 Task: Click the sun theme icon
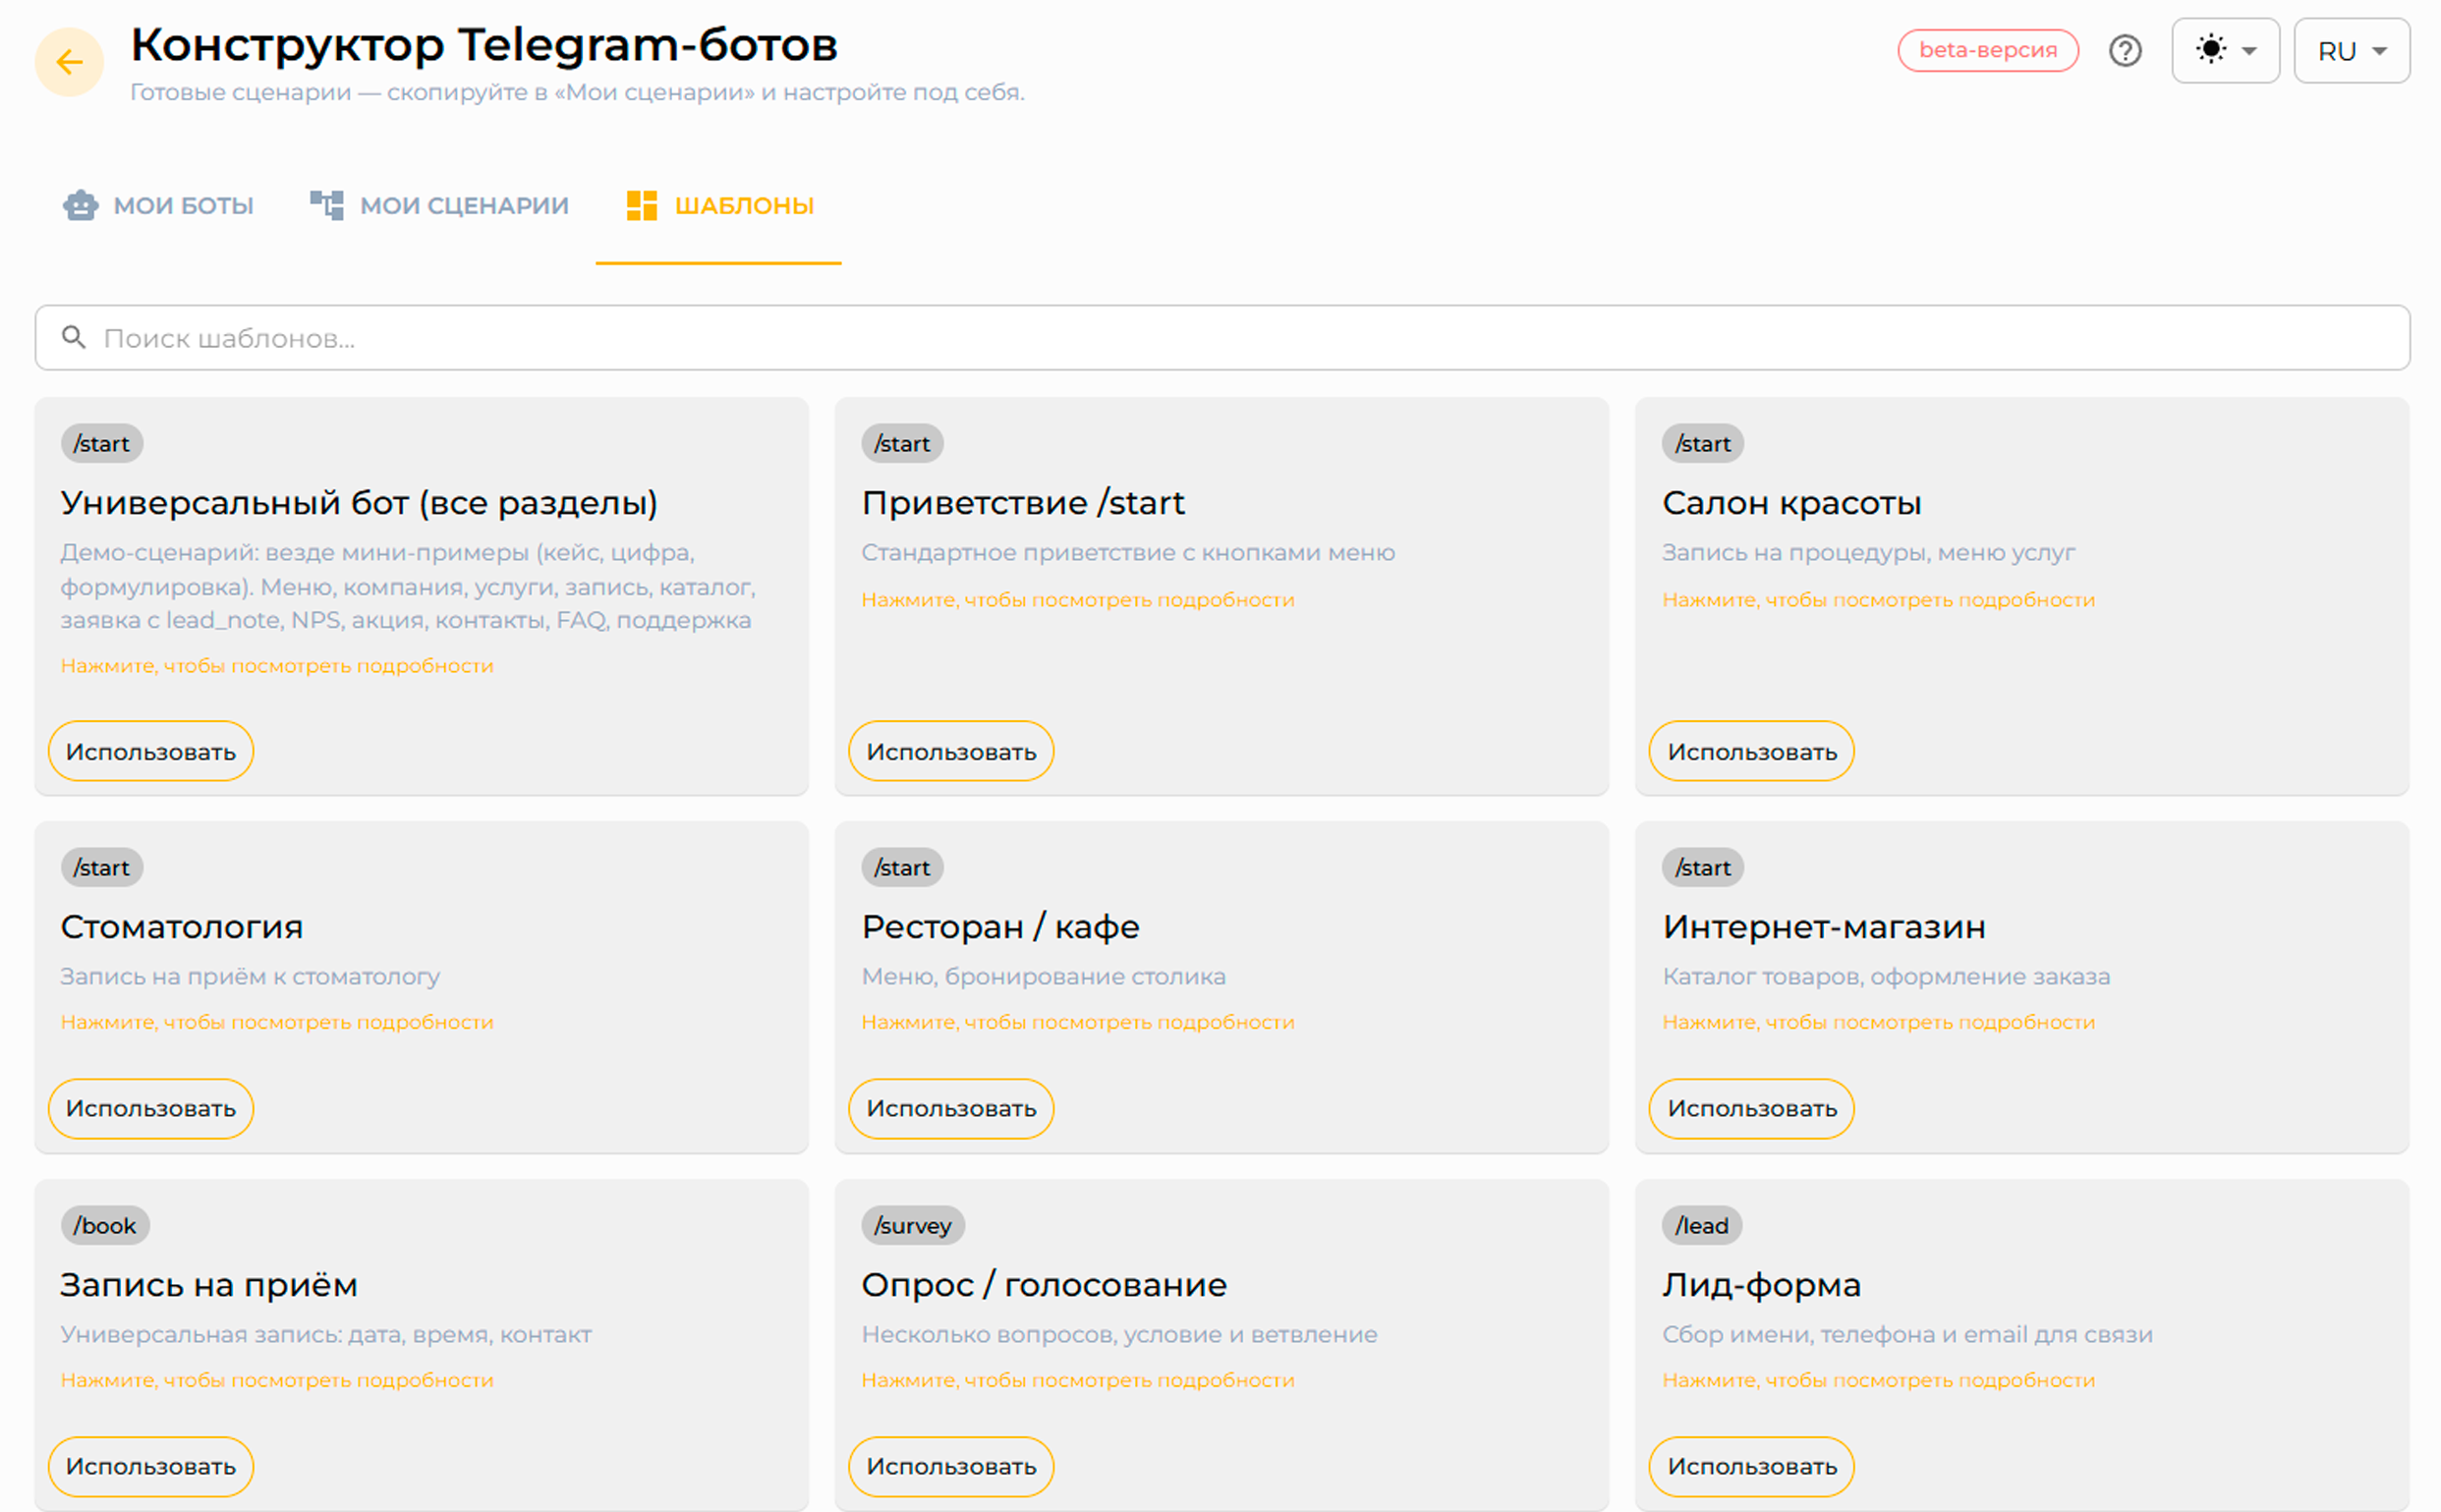click(x=2211, y=49)
